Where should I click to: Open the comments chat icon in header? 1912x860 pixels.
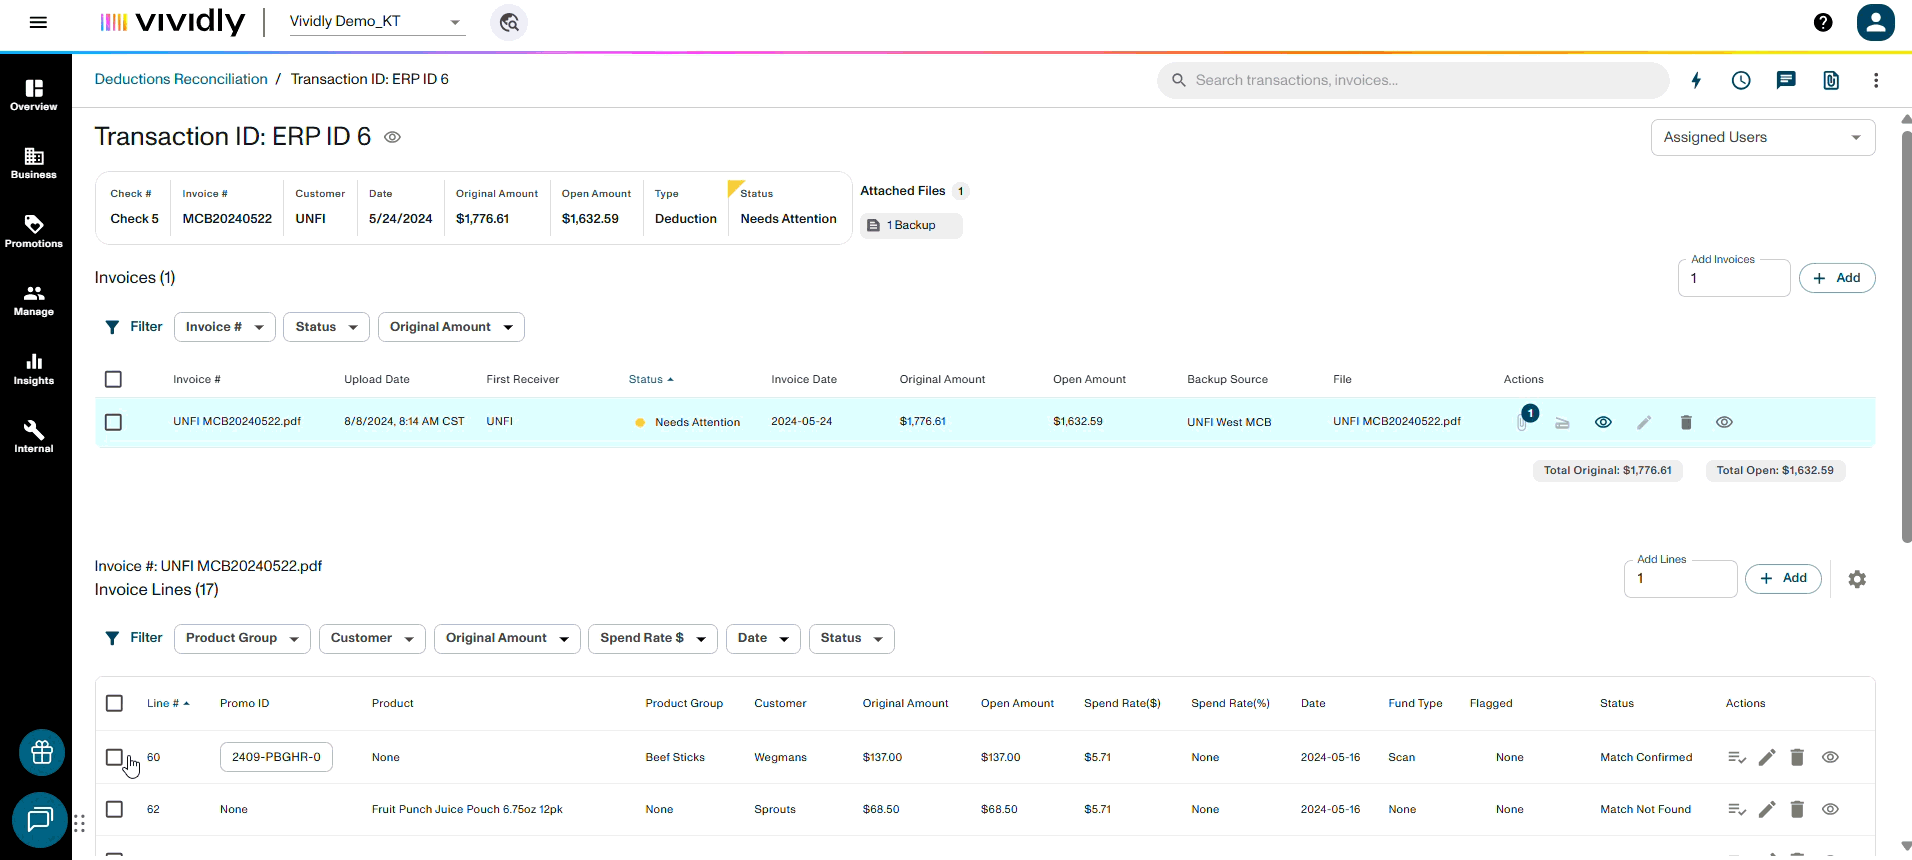1786,80
